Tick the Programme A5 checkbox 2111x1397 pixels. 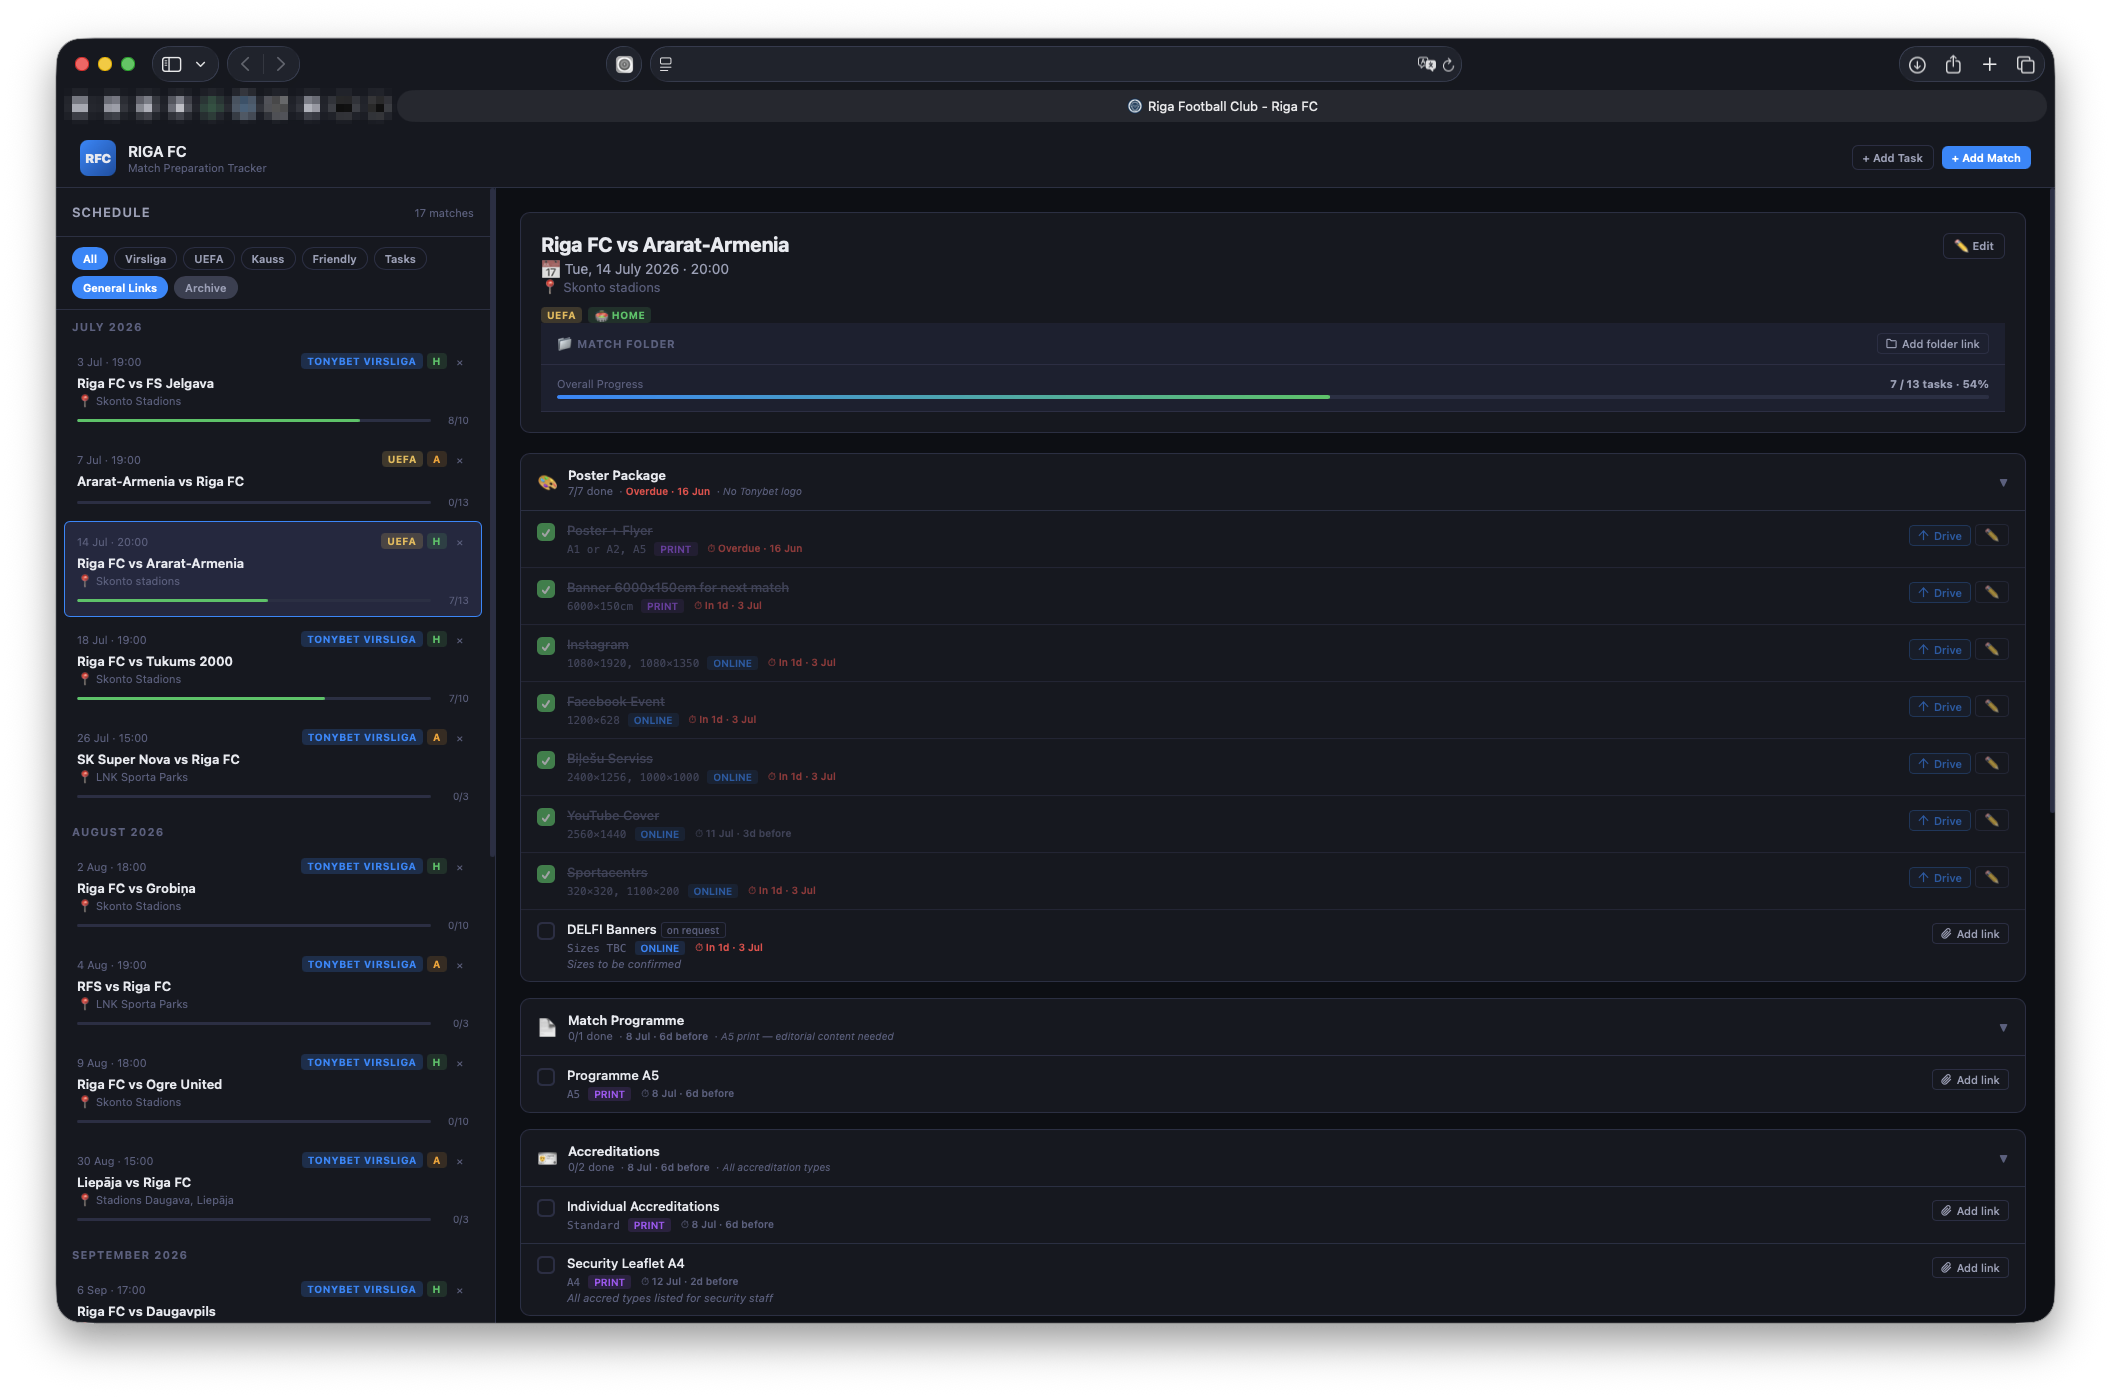click(546, 1077)
